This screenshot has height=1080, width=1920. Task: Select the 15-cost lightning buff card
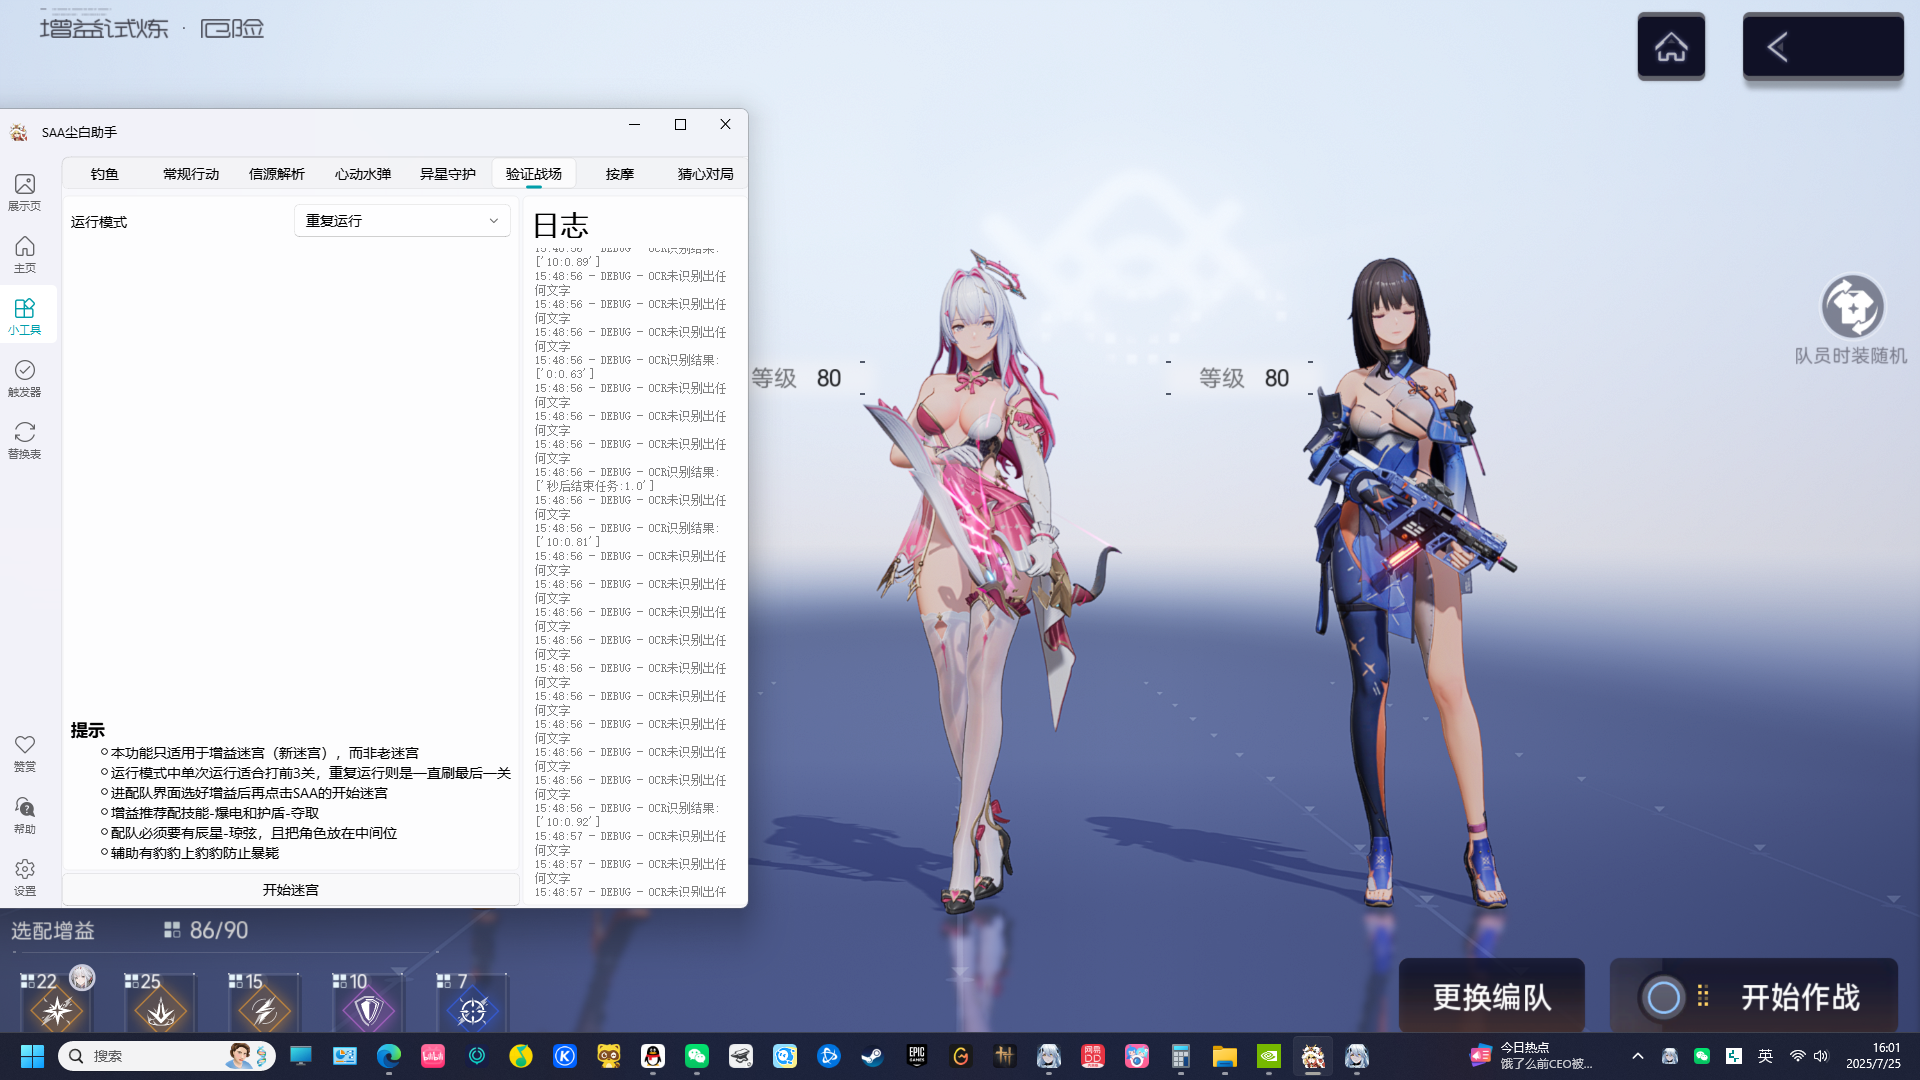pos(264,1002)
